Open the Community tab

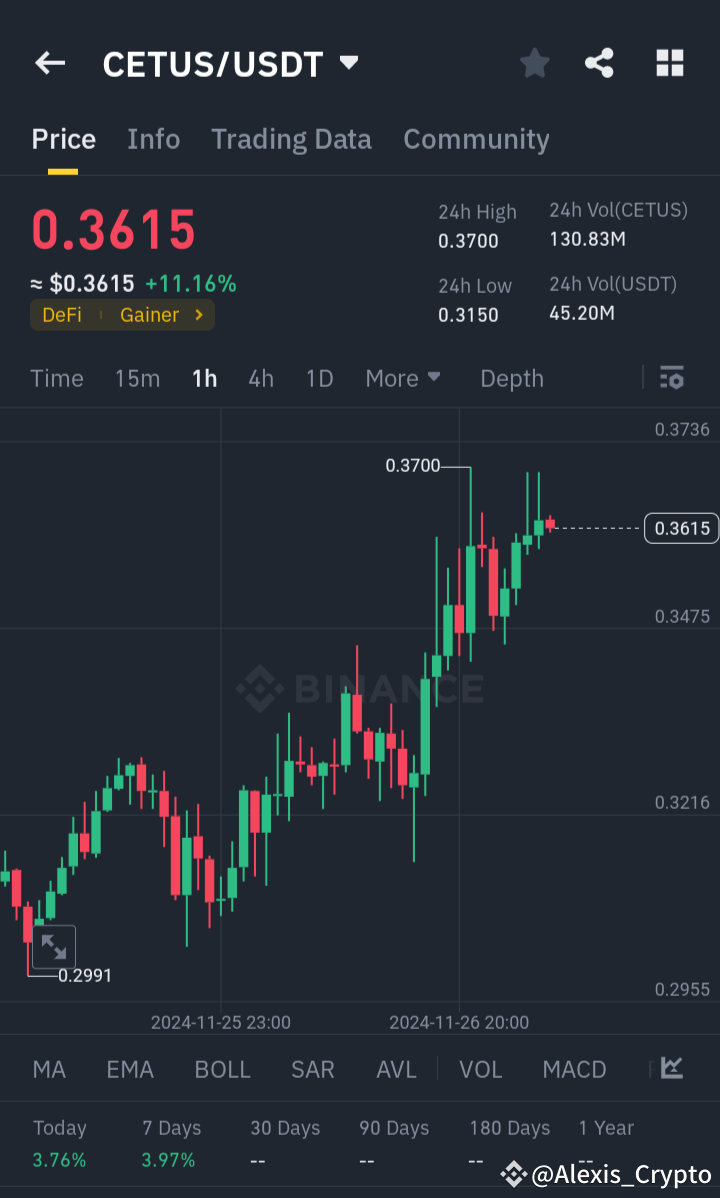[x=476, y=139]
